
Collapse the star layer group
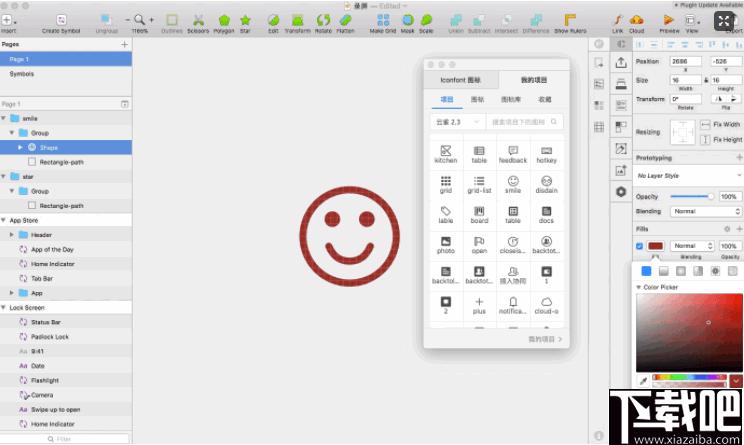tap(4, 176)
